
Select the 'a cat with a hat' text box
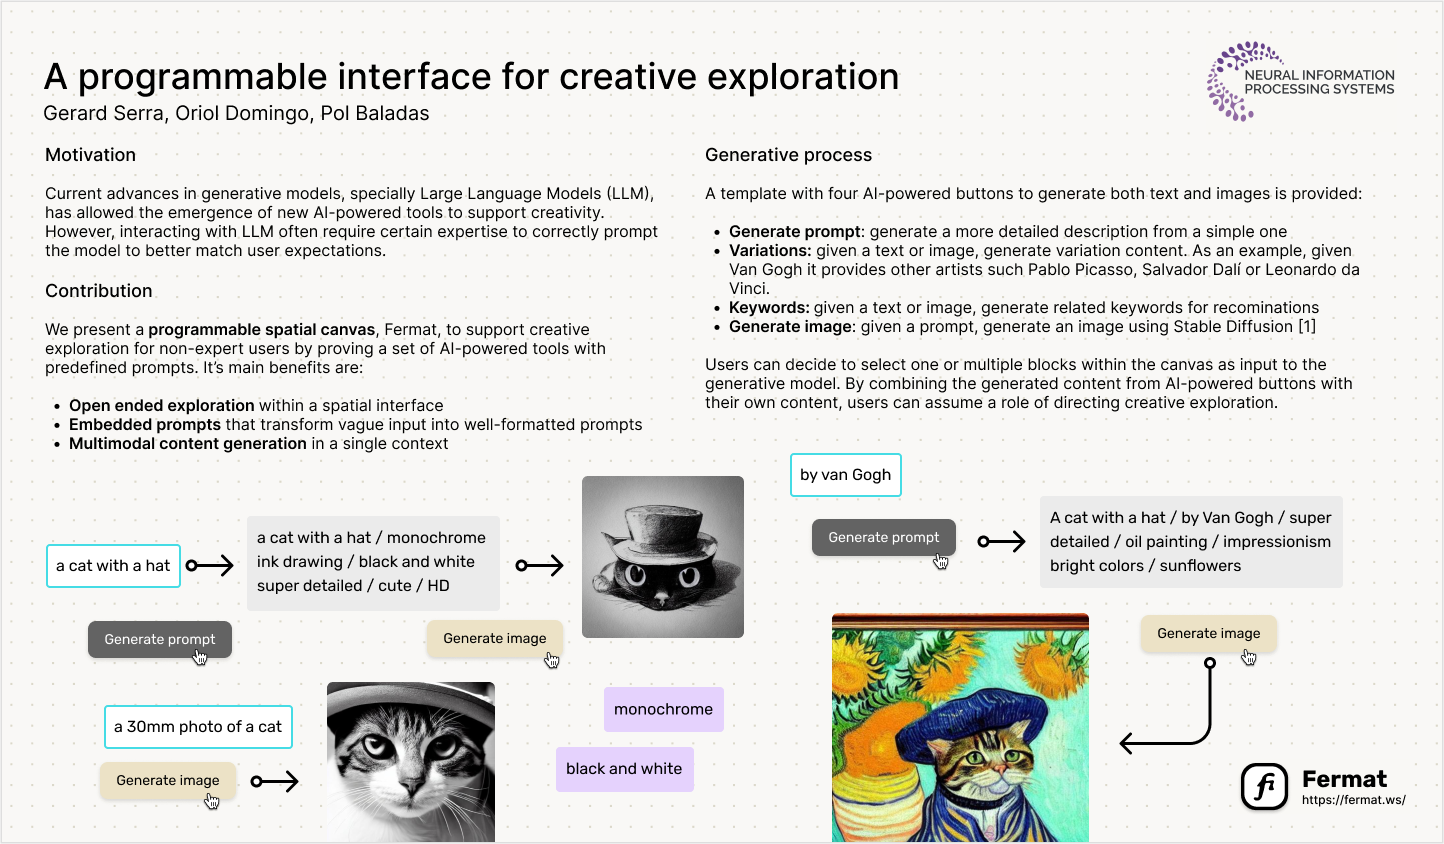113,566
